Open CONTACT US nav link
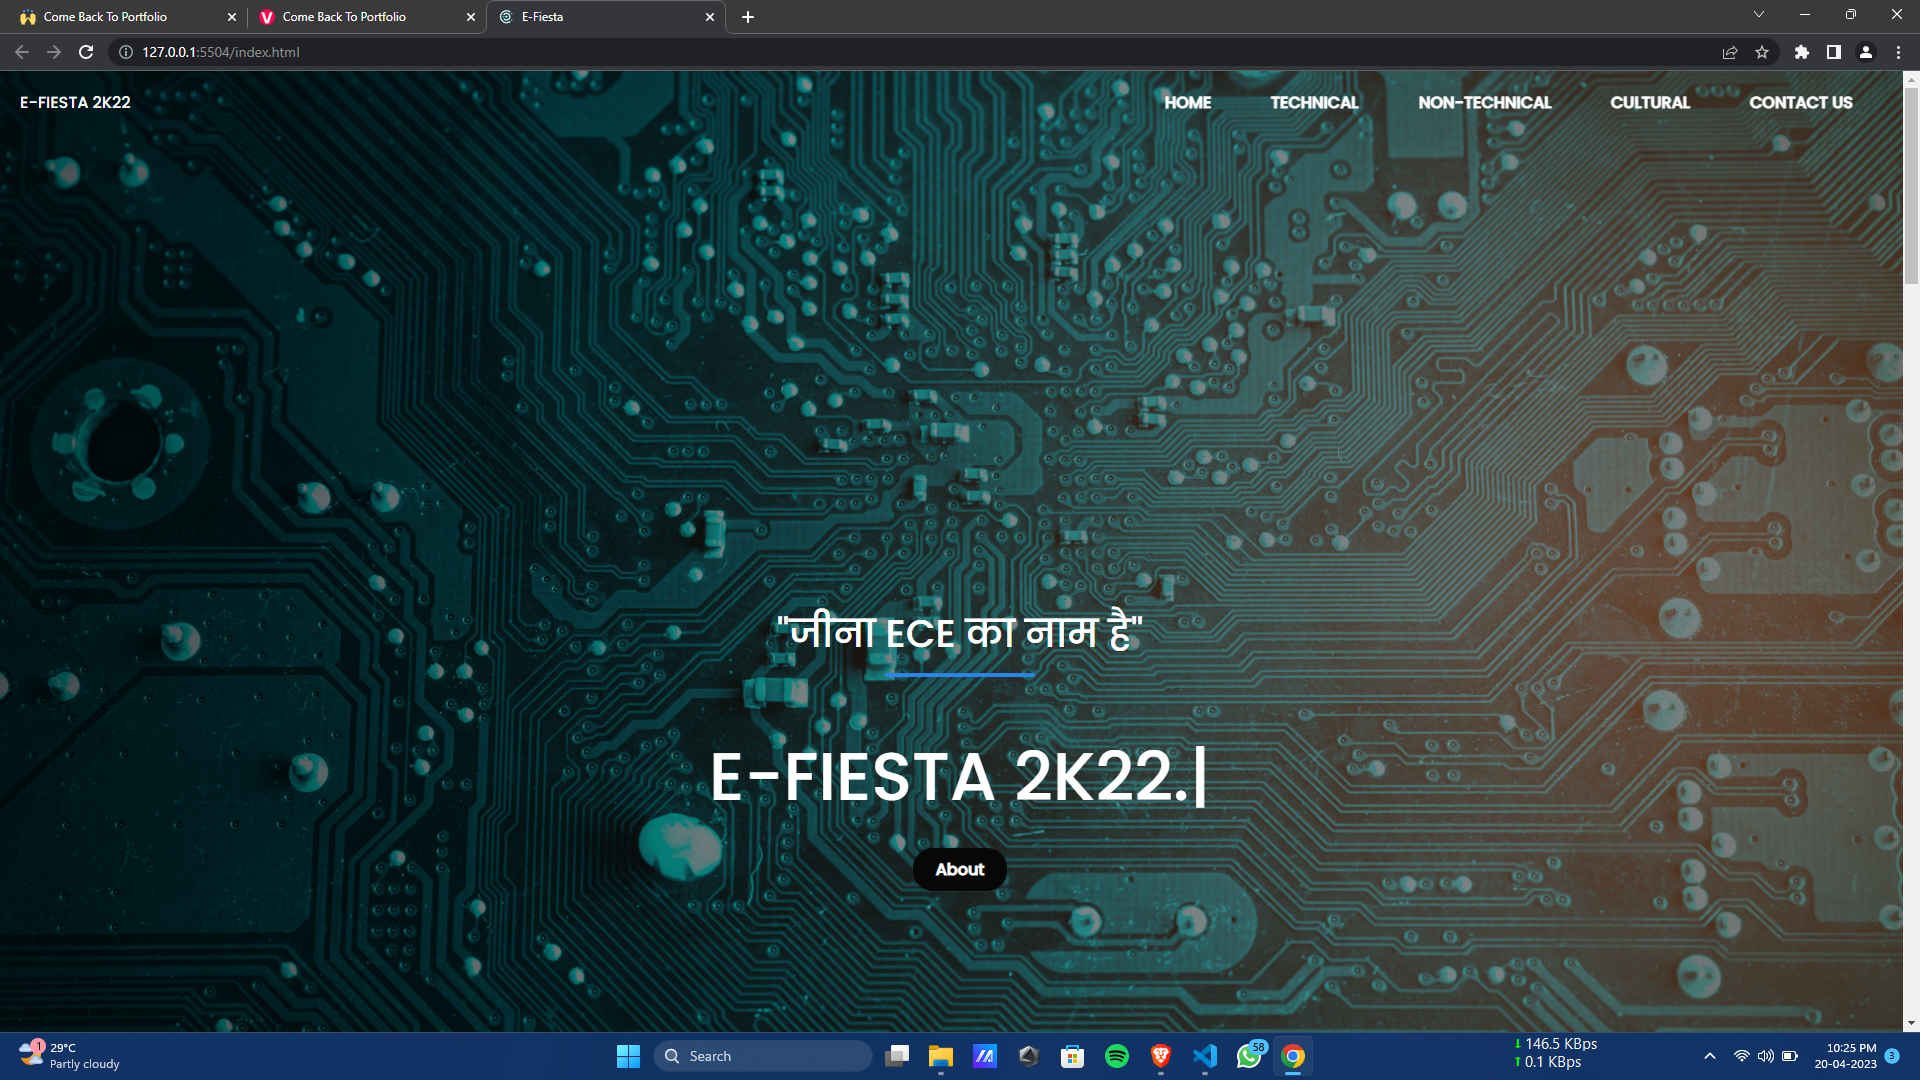Image resolution: width=1920 pixels, height=1080 pixels. [x=1800, y=102]
